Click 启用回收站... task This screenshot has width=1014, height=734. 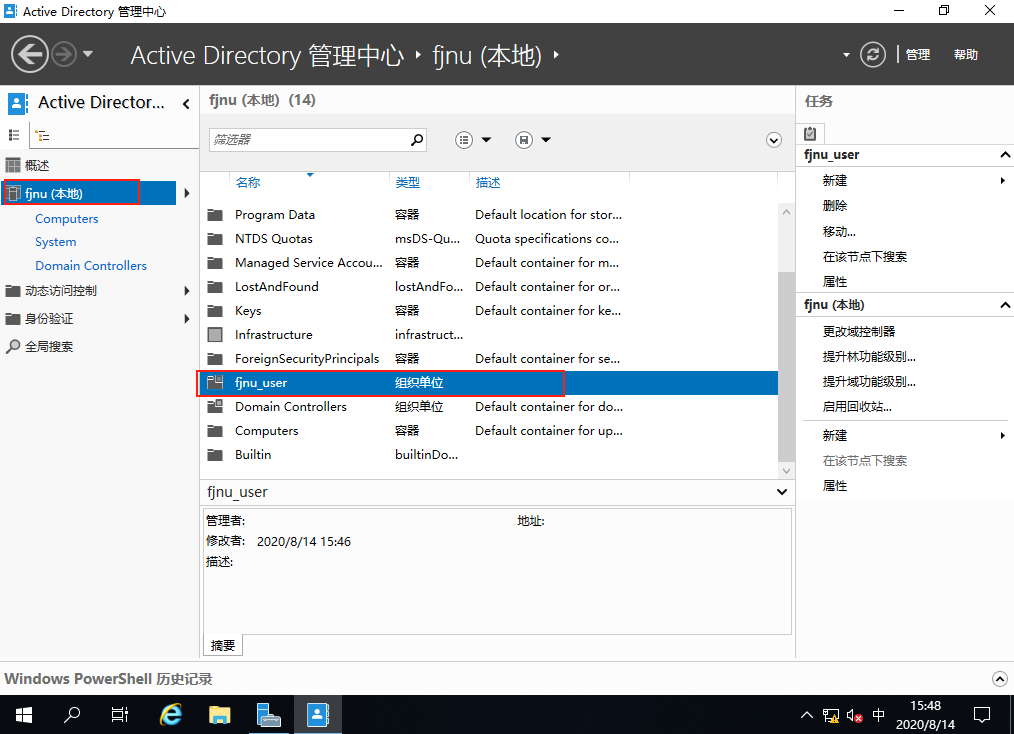857,407
